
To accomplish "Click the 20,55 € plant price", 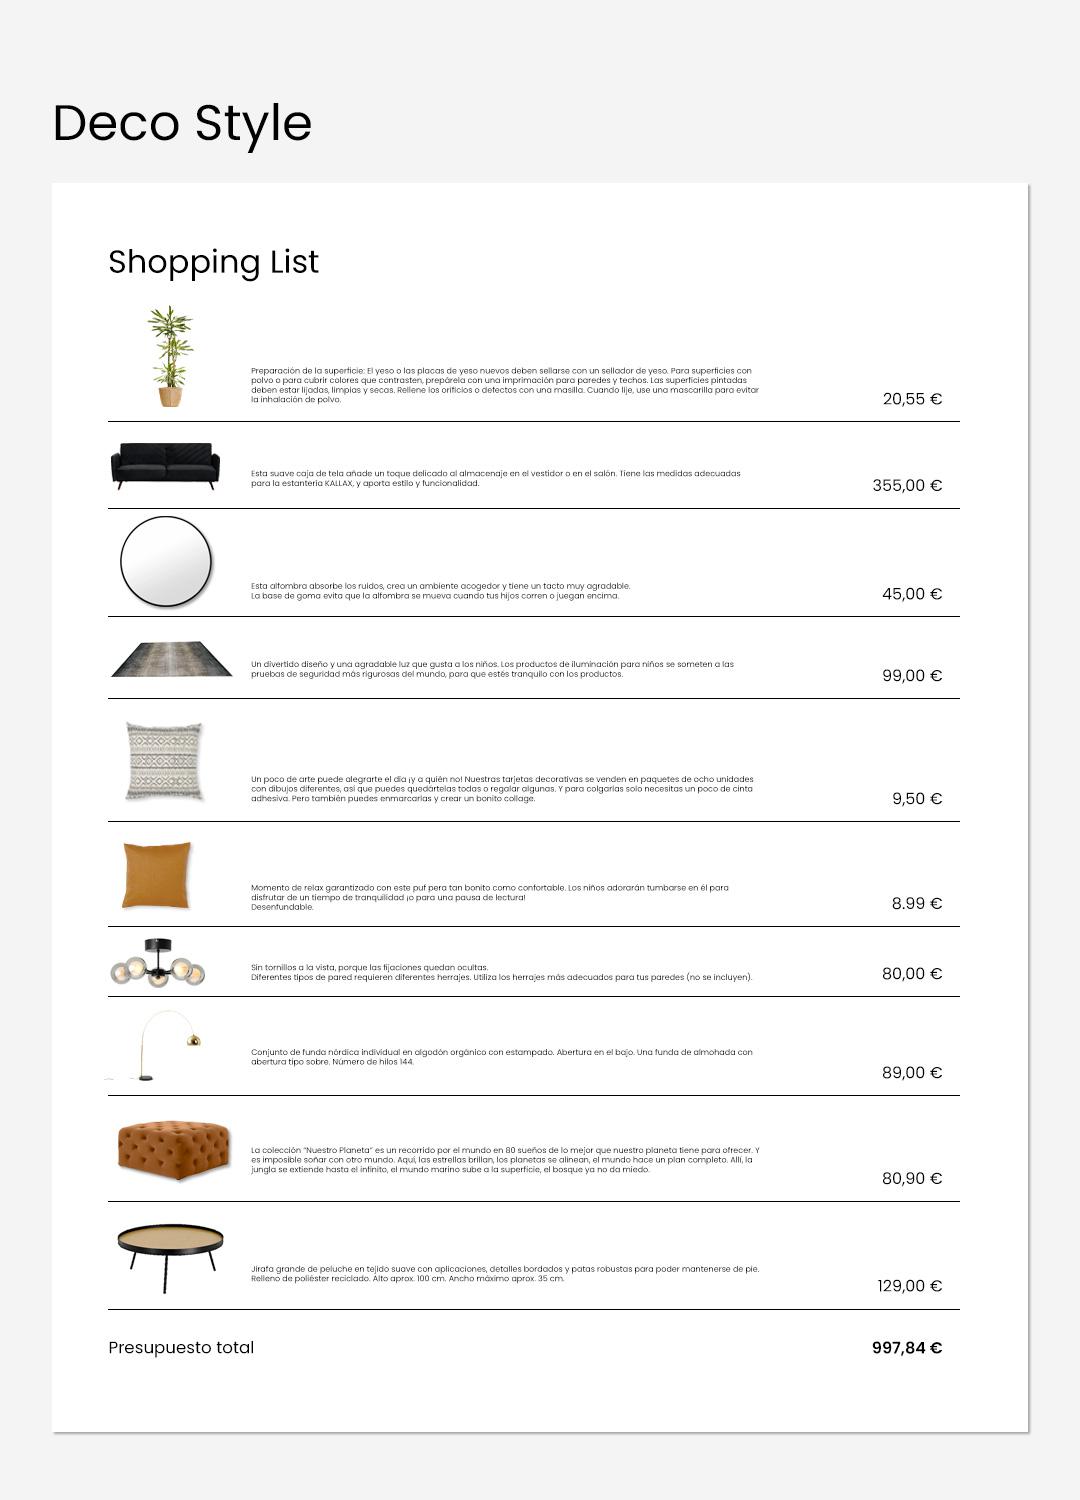I will (x=911, y=399).
